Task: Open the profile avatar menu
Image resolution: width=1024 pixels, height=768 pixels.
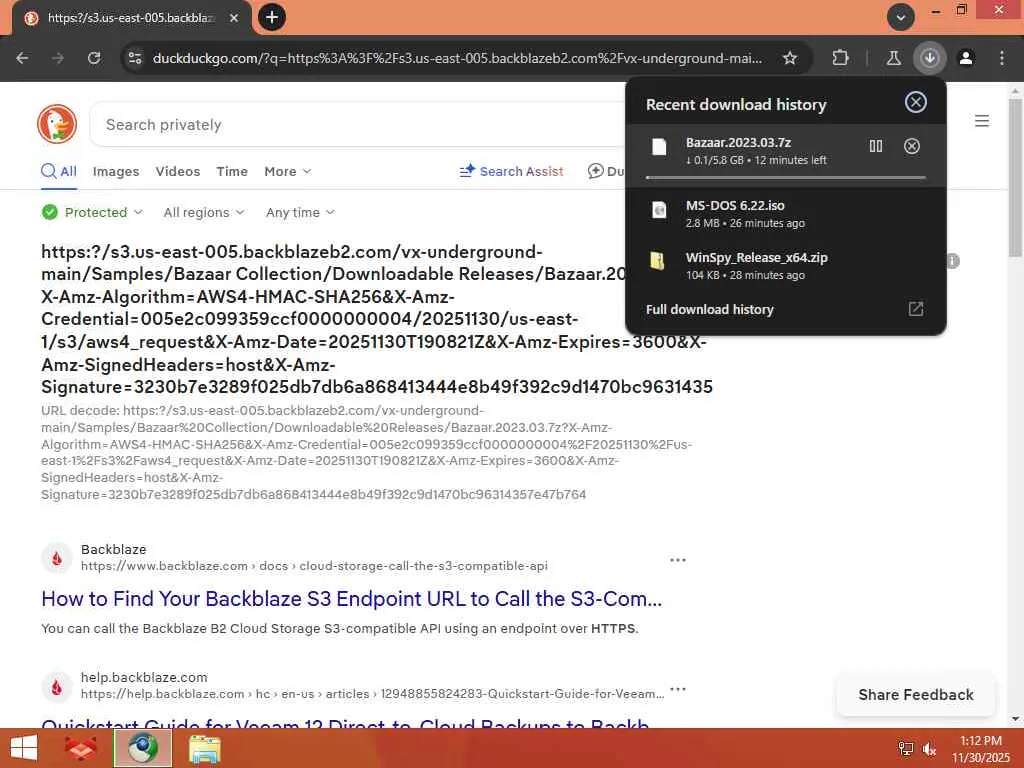Action: pos(966,58)
